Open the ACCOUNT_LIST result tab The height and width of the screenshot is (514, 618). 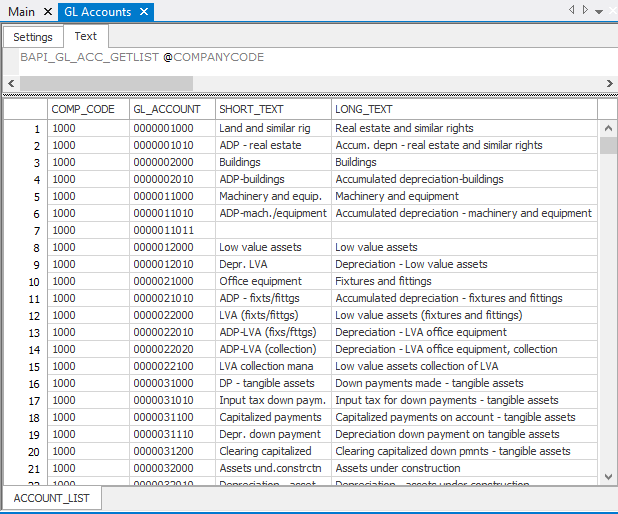pos(52,498)
